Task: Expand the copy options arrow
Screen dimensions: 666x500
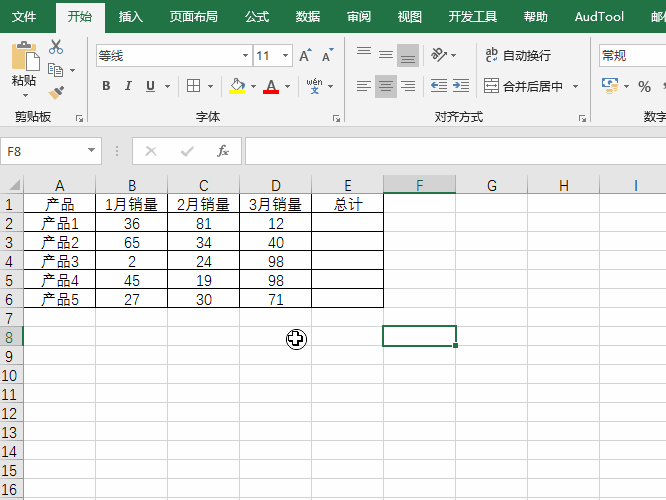Action: click(x=73, y=70)
